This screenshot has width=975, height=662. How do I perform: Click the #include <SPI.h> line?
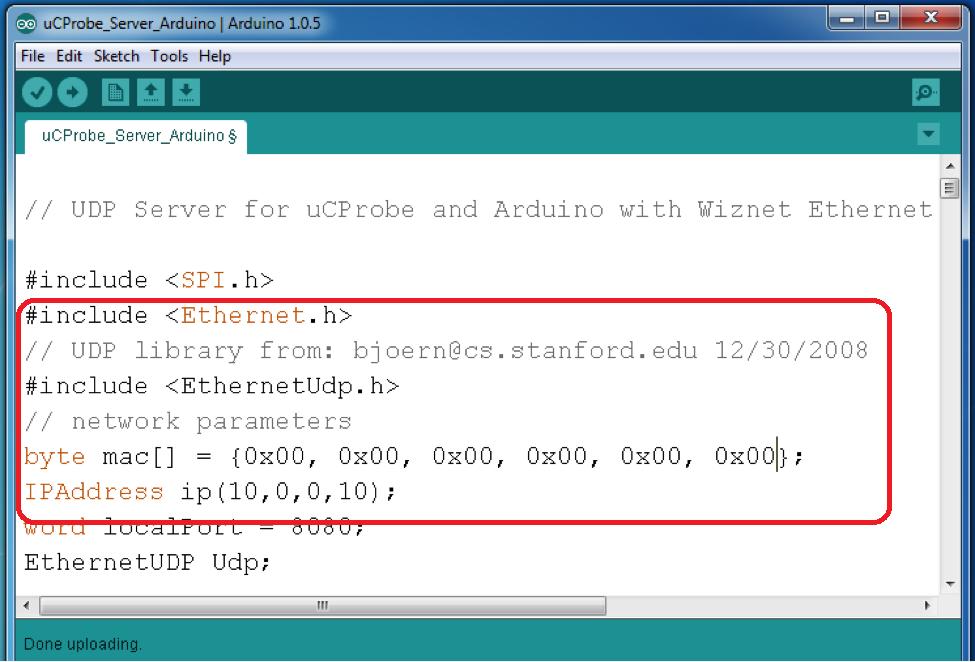149,280
